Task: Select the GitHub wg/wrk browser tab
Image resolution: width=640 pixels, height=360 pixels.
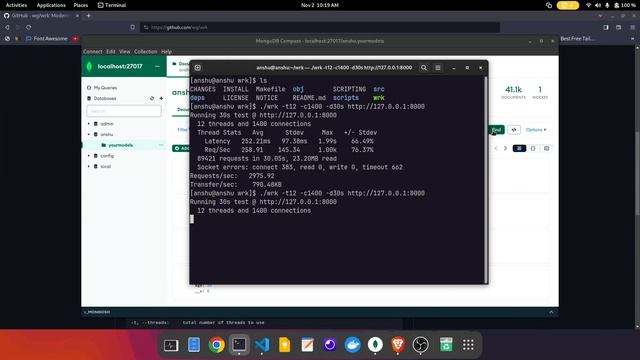Action: point(40,16)
